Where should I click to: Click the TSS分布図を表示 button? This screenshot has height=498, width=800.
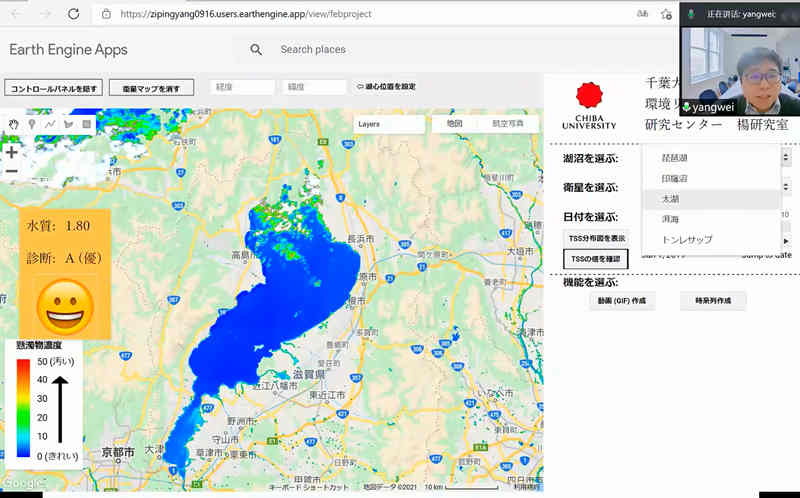(597, 238)
